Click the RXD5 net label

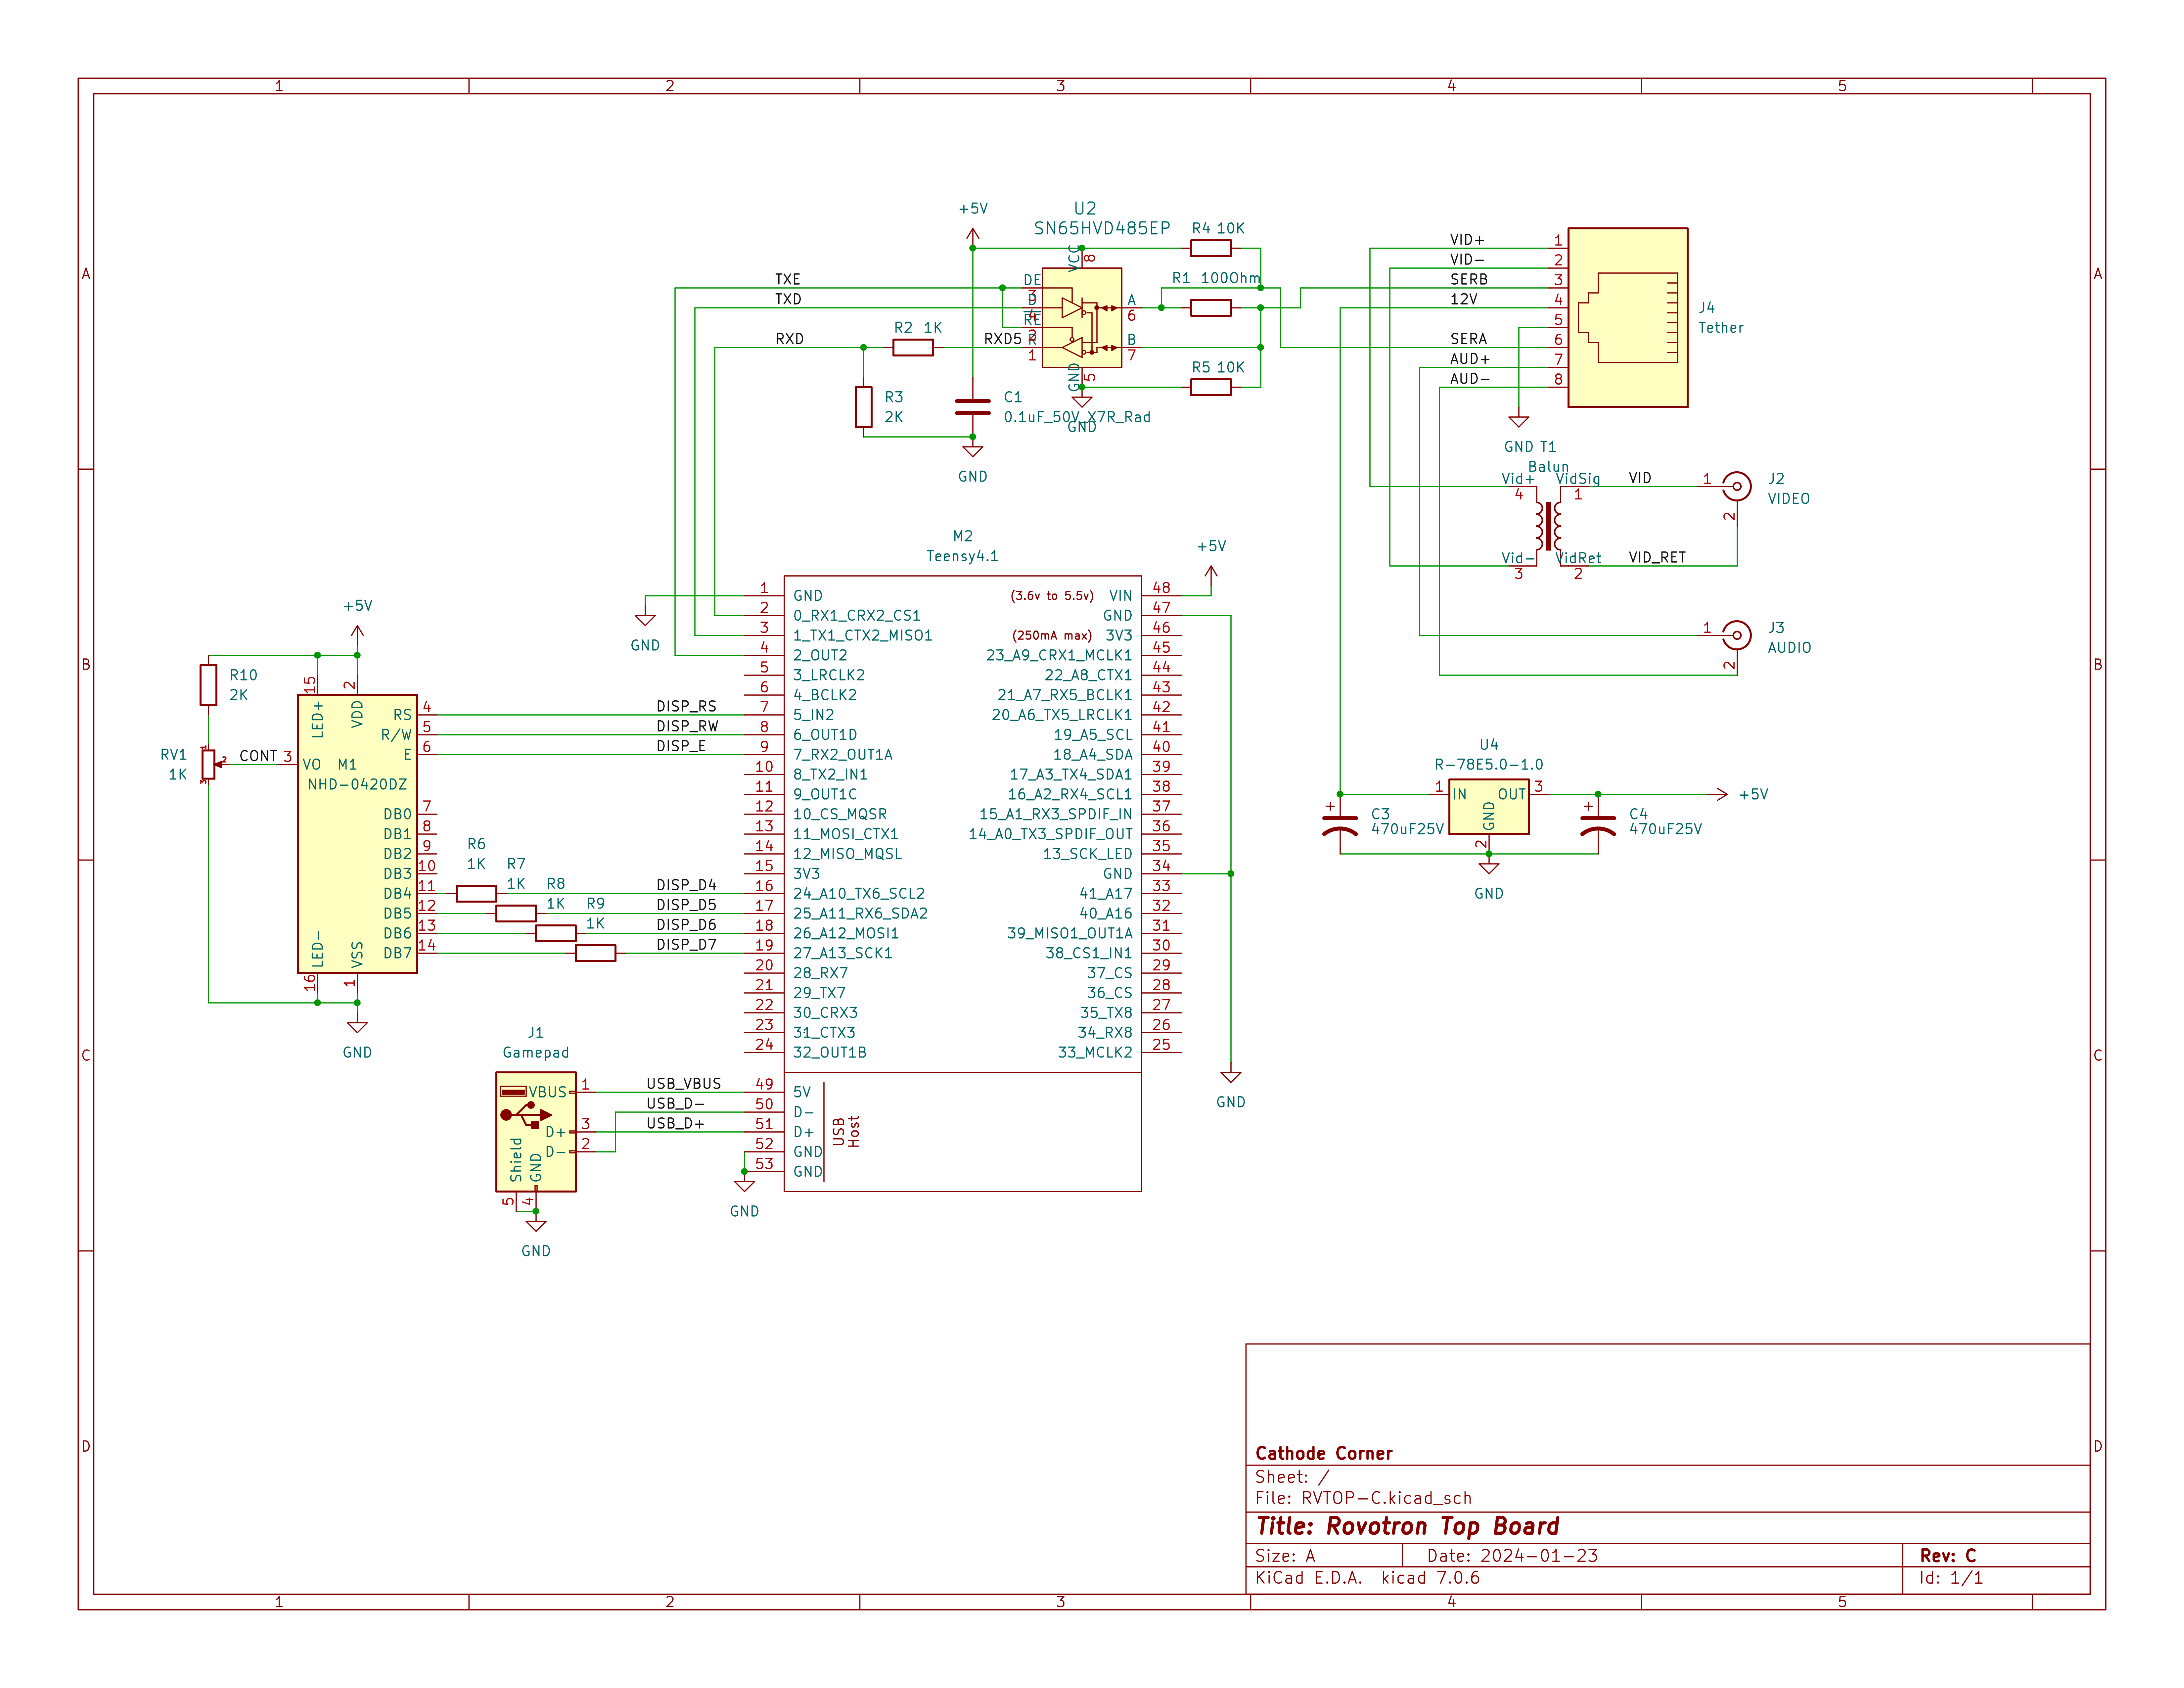point(1003,339)
